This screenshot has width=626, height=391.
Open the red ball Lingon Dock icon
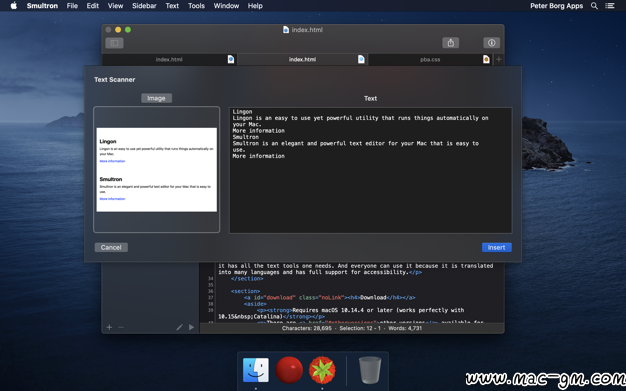[289, 370]
